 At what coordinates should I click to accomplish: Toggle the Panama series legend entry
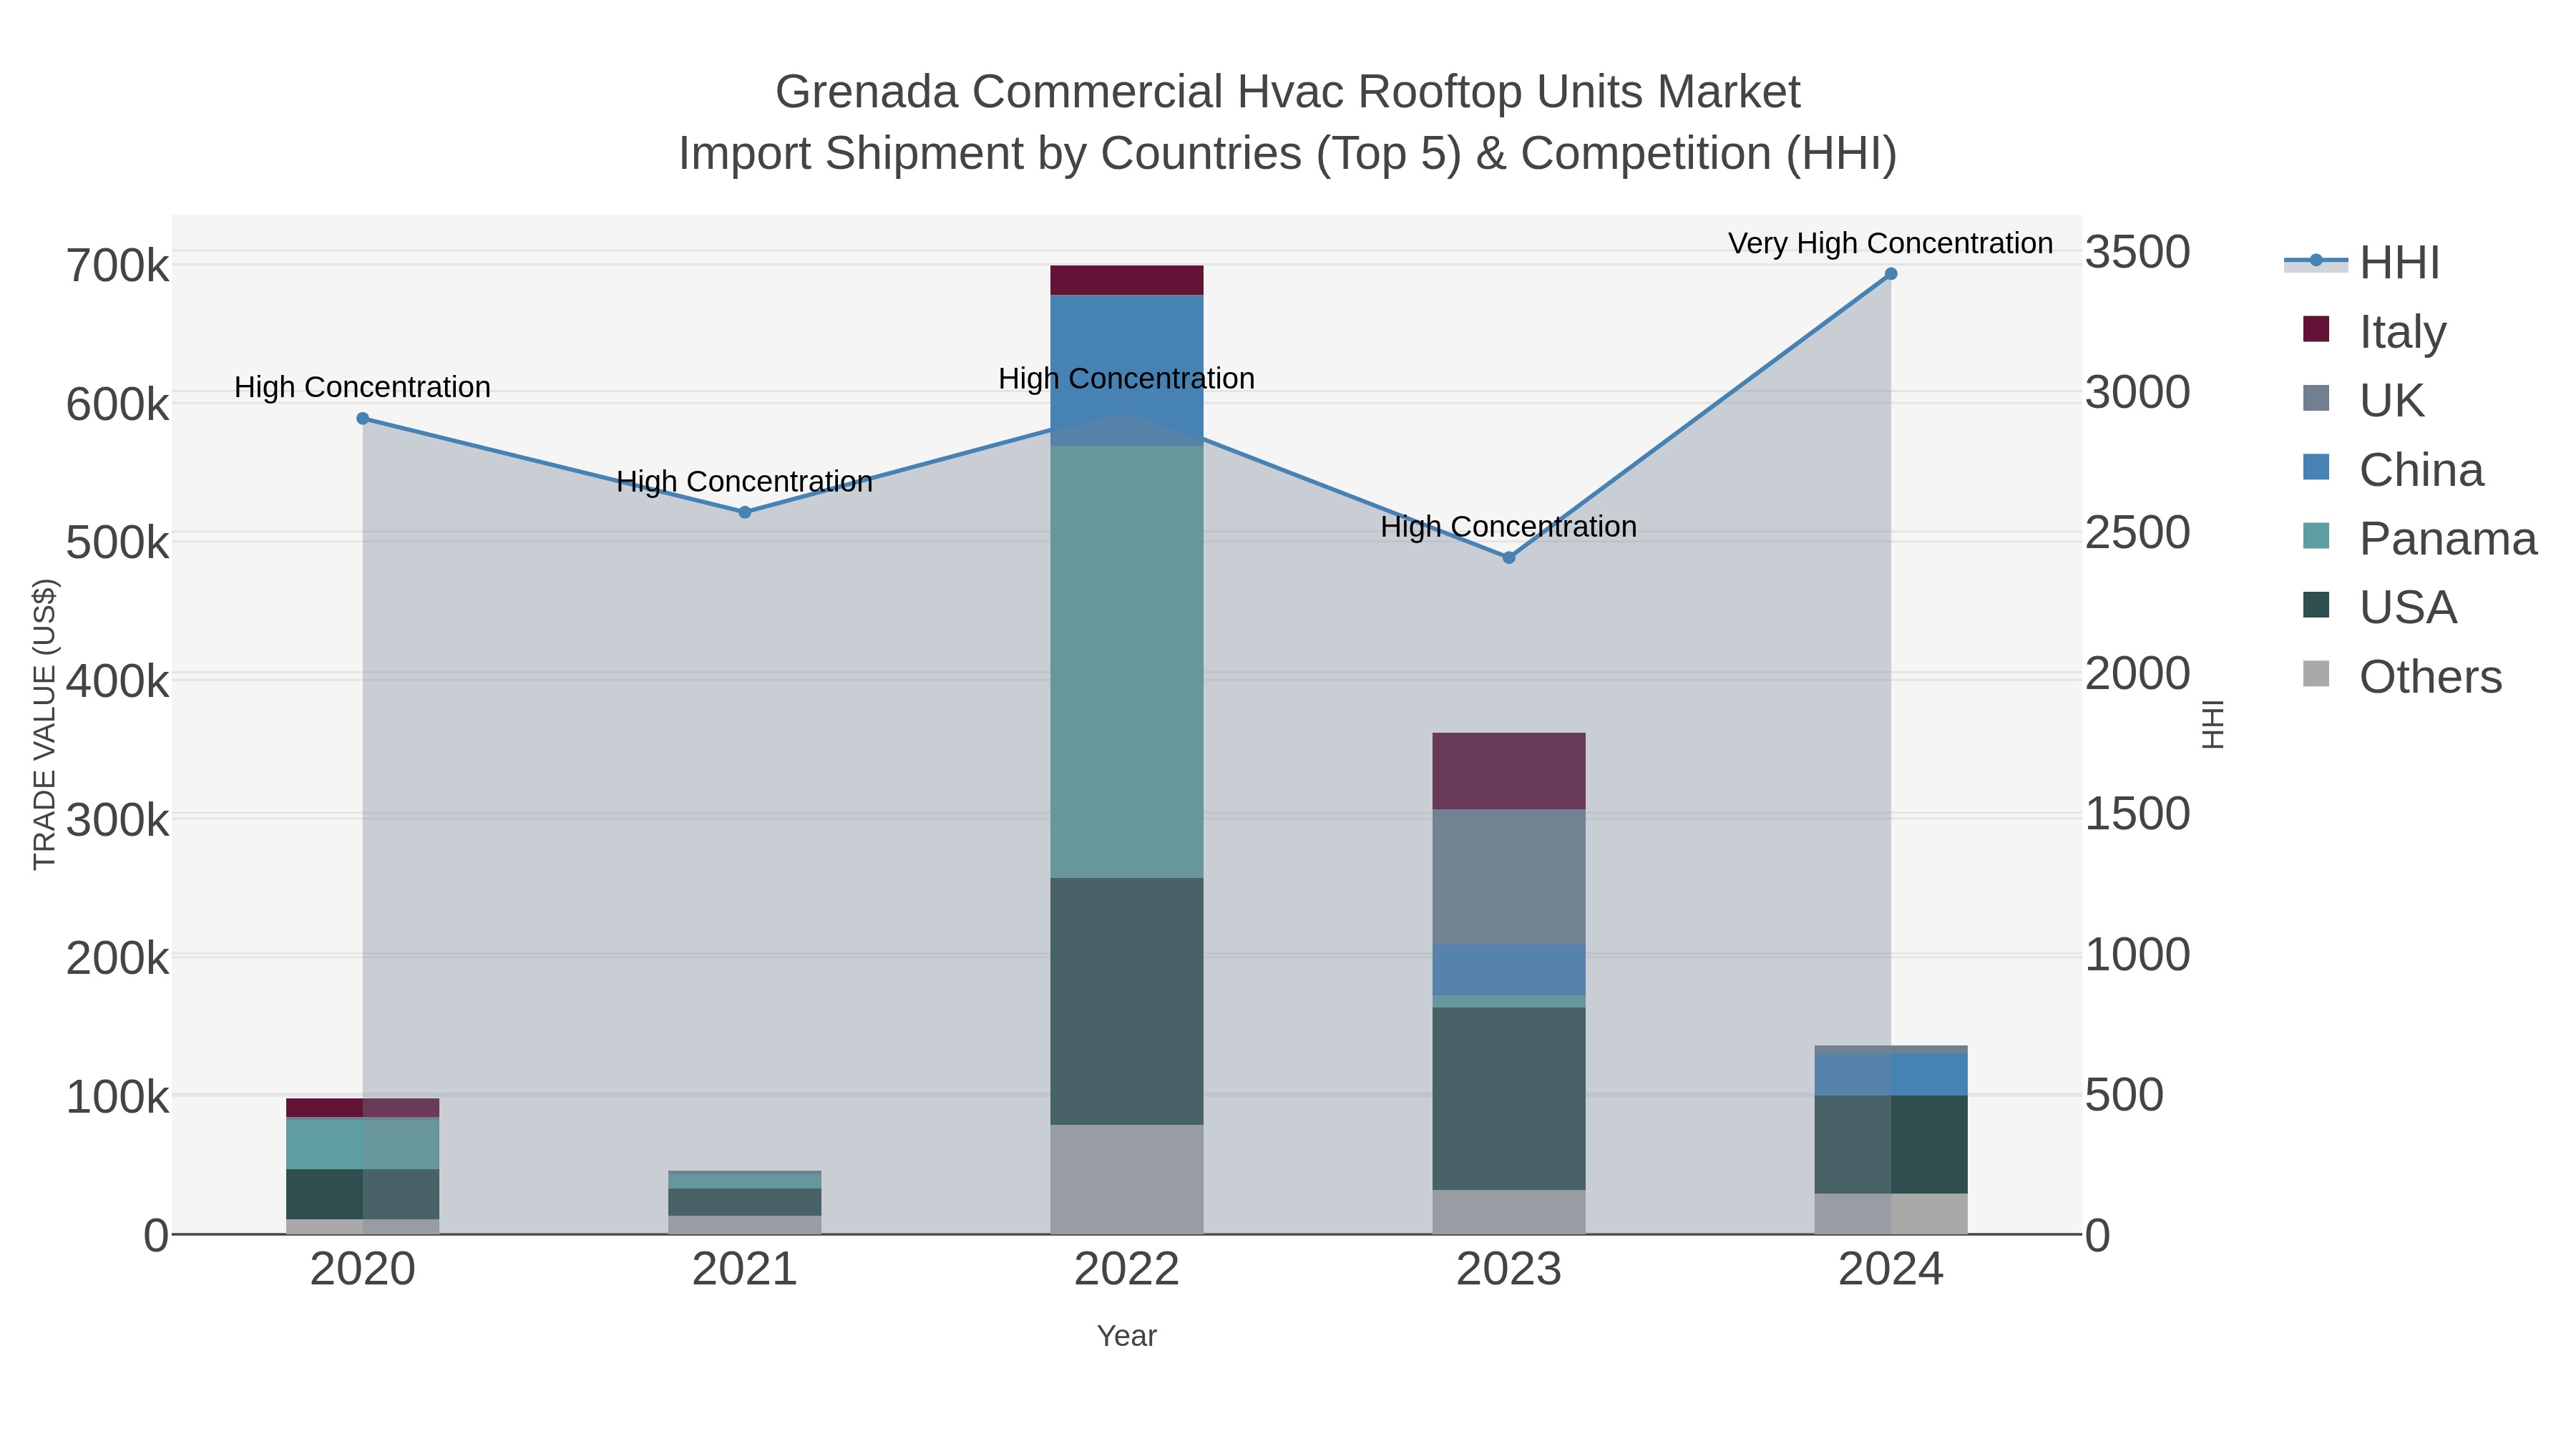click(2419, 539)
